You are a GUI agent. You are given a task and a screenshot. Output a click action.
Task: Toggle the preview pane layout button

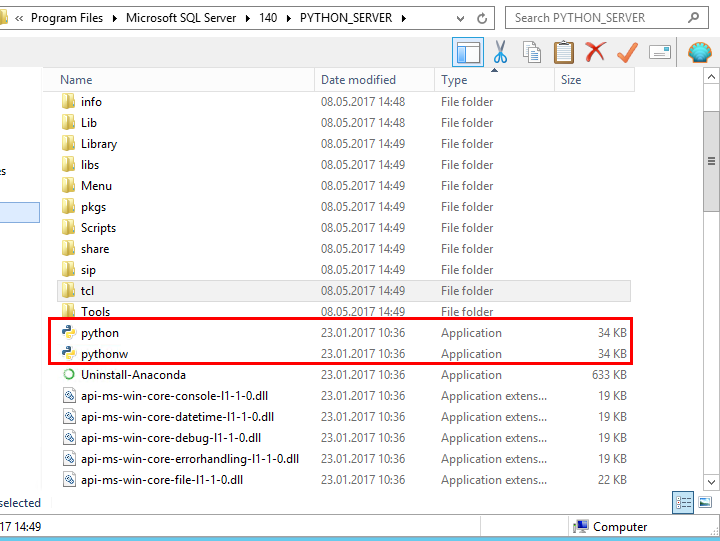tap(467, 52)
